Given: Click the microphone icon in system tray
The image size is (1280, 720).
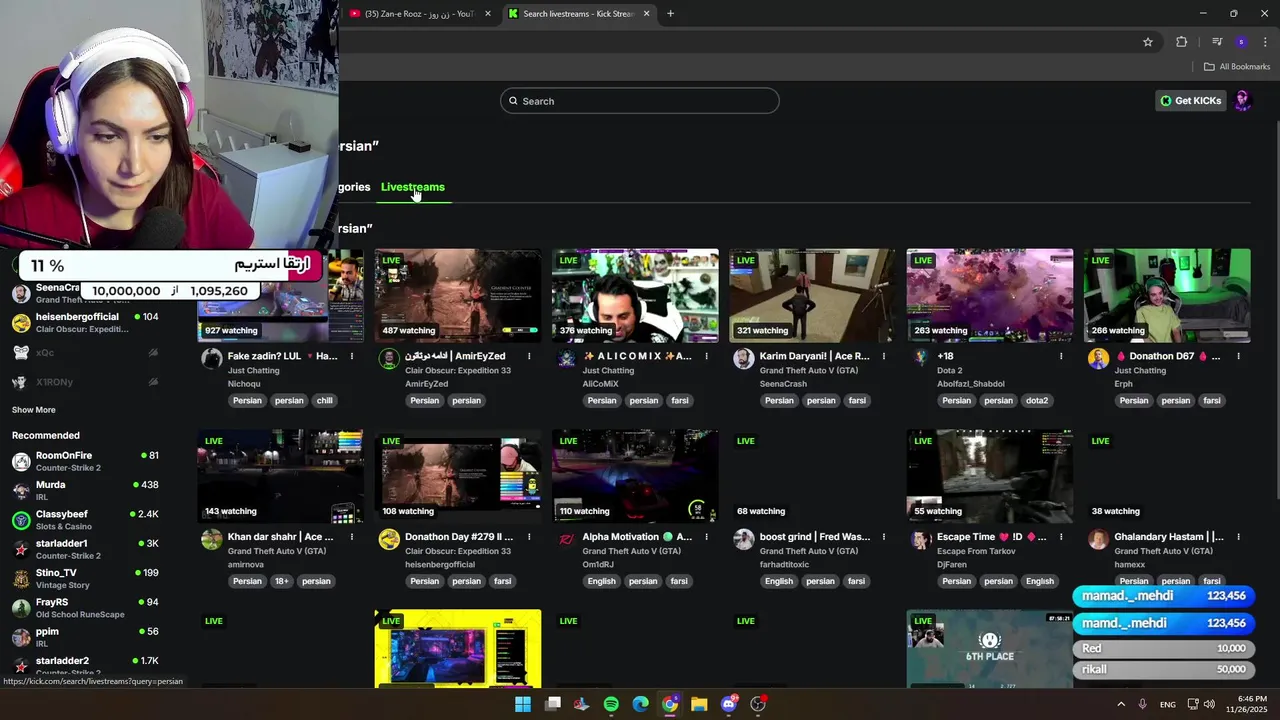Looking at the screenshot, I should click(x=1142, y=704).
